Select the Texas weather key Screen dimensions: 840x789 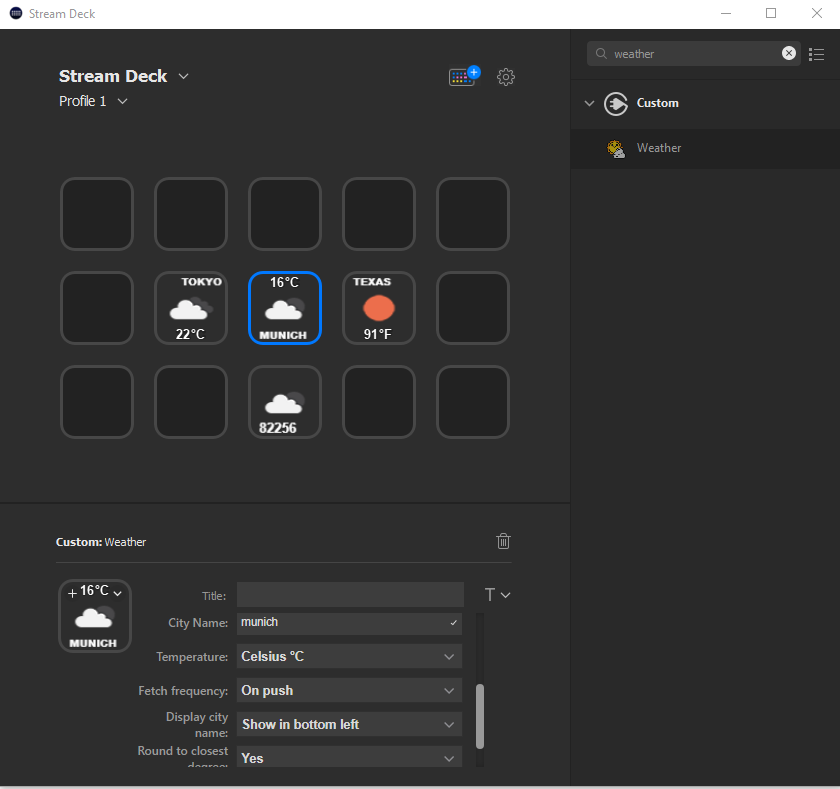pos(378,307)
